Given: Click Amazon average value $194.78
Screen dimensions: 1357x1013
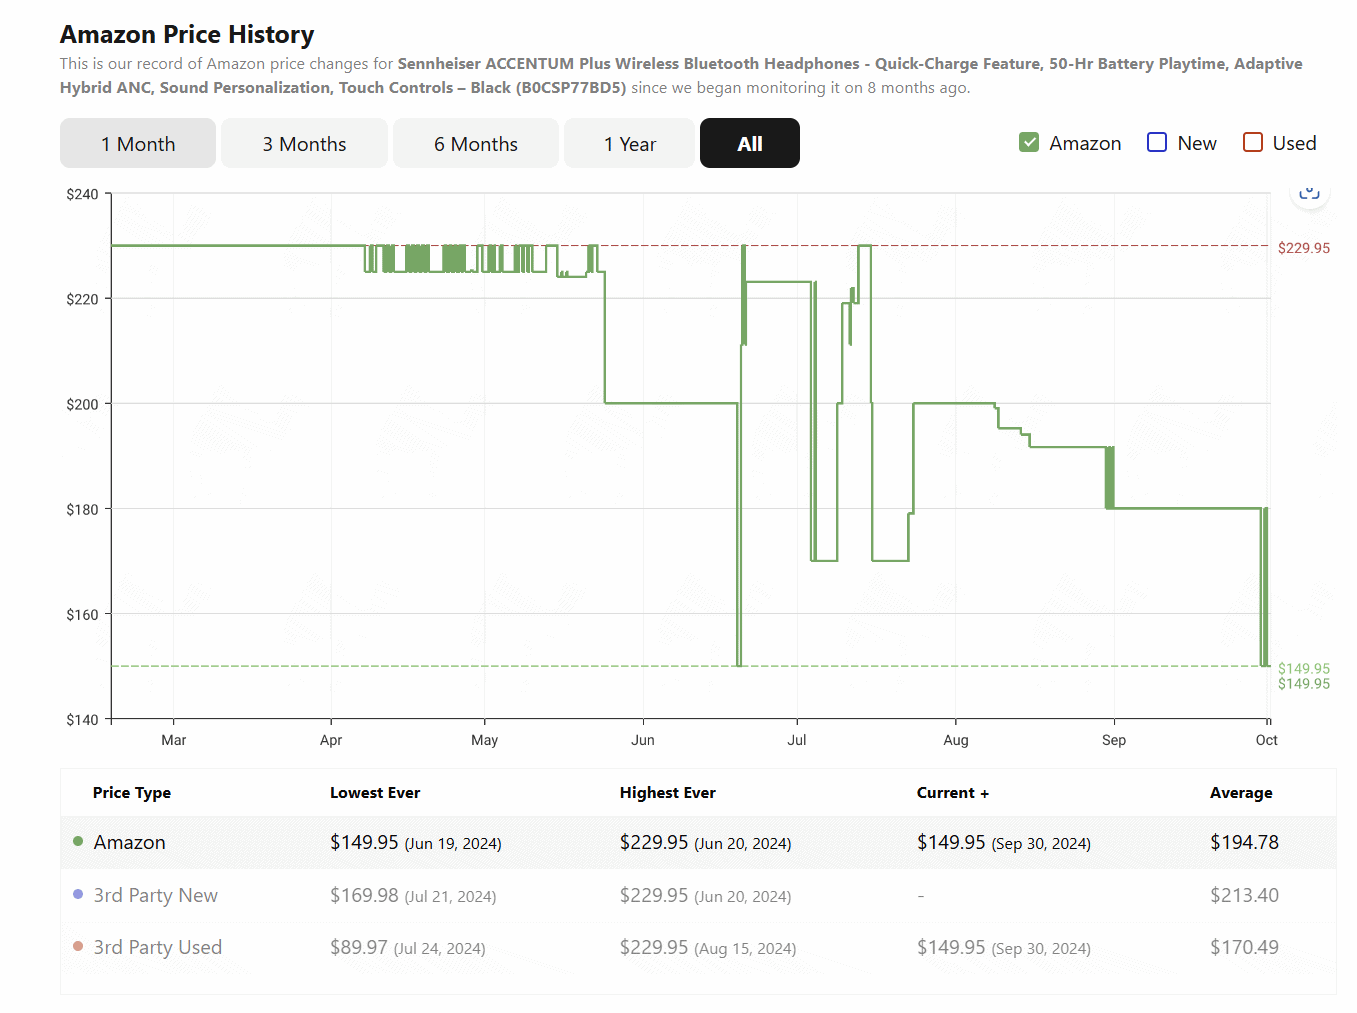Looking at the screenshot, I should pyautogui.click(x=1244, y=842).
